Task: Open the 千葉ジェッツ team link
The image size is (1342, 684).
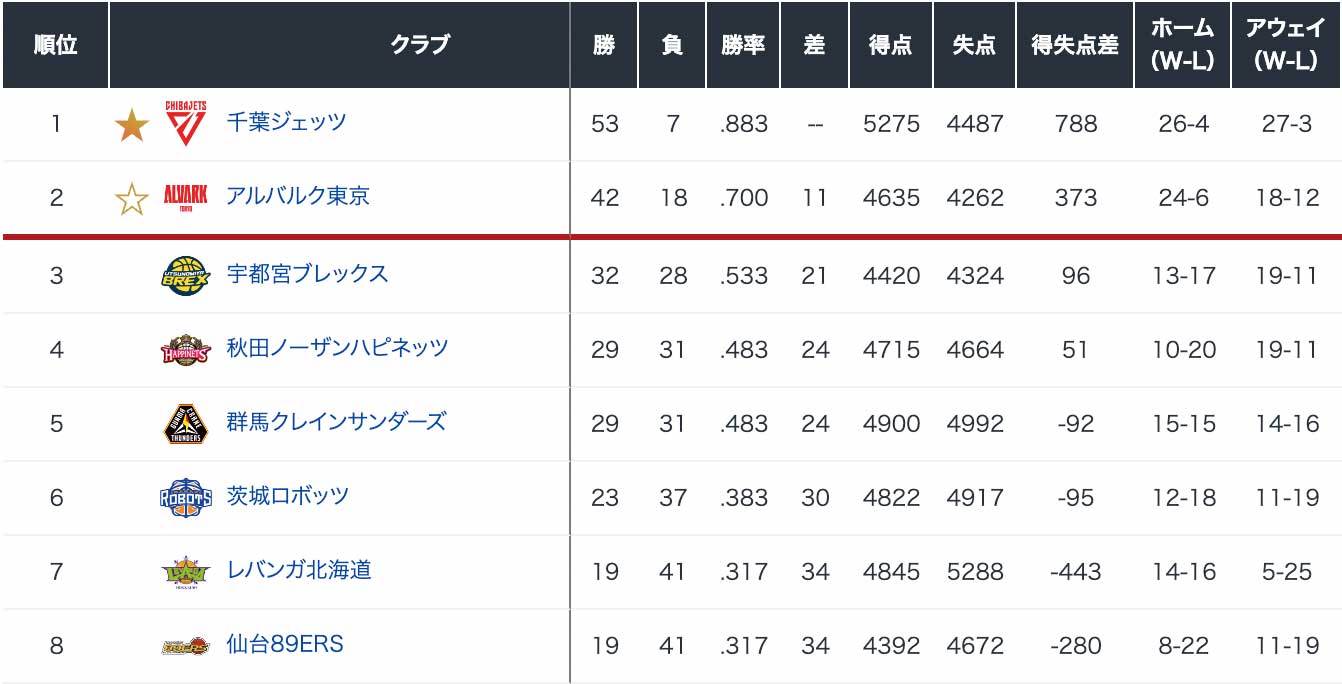Action: (x=286, y=122)
